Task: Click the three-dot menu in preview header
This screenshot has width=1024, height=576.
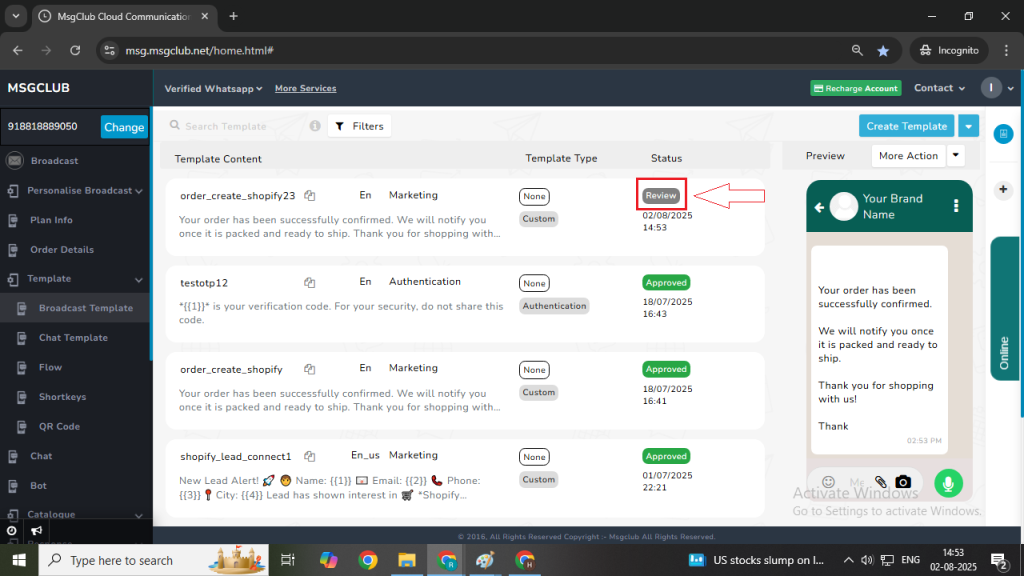Action: [956, 206]
